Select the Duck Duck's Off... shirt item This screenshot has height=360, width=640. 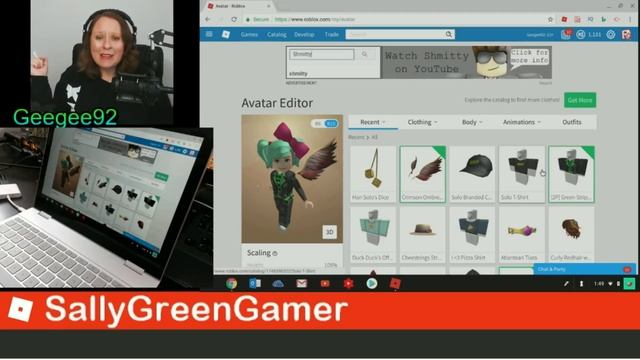373,235
